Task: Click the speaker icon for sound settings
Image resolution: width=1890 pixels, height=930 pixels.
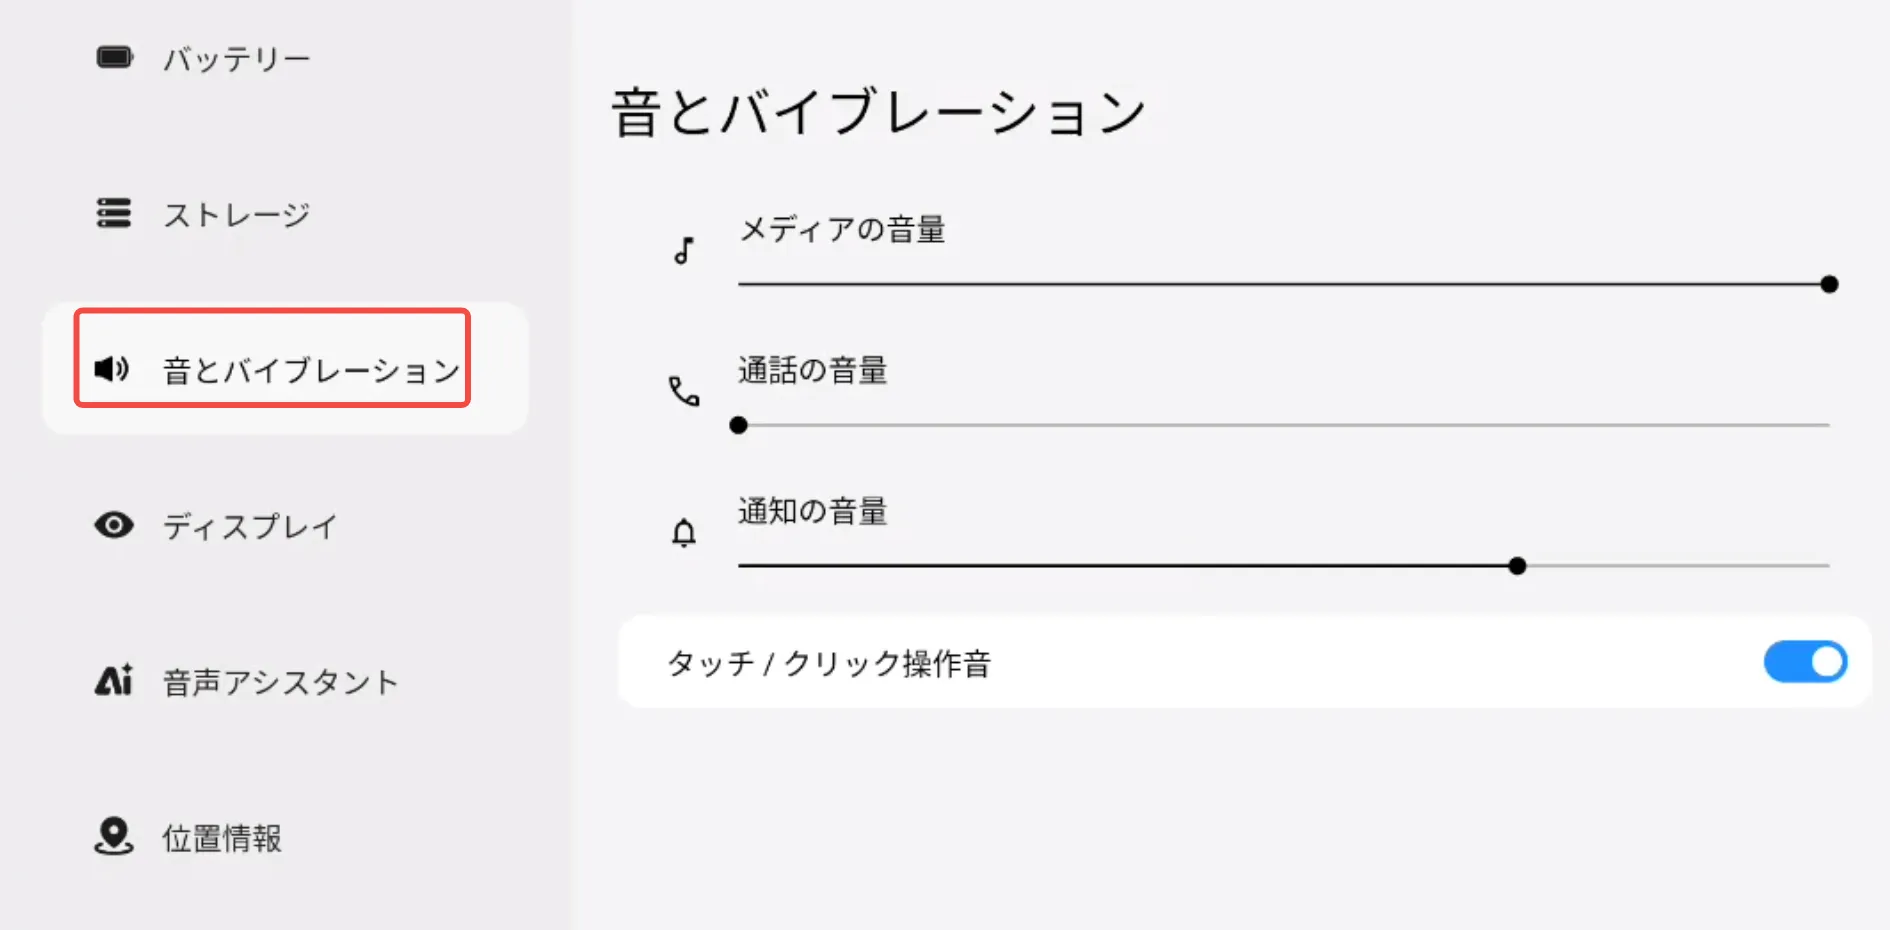Action: tap(111, 369)
